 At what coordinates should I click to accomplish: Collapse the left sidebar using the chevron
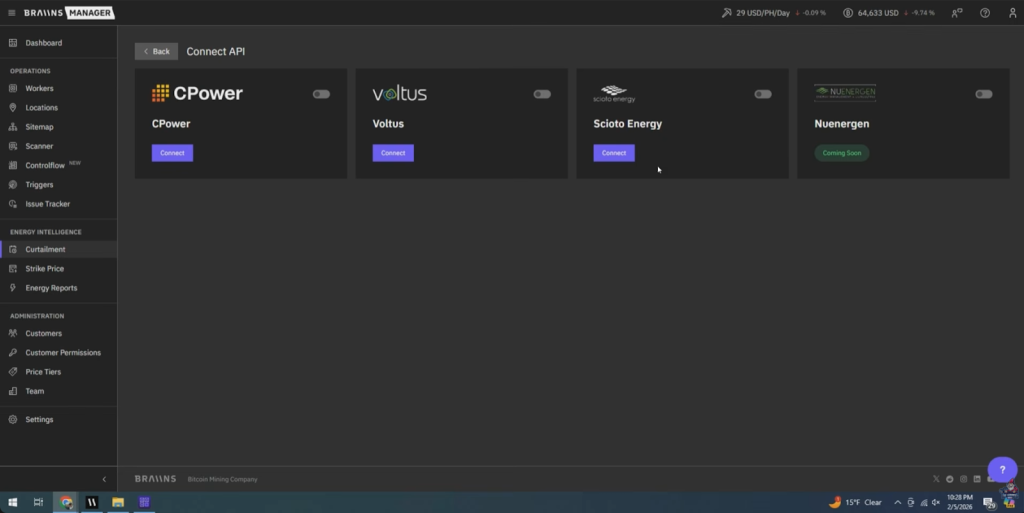click(104, 479)
